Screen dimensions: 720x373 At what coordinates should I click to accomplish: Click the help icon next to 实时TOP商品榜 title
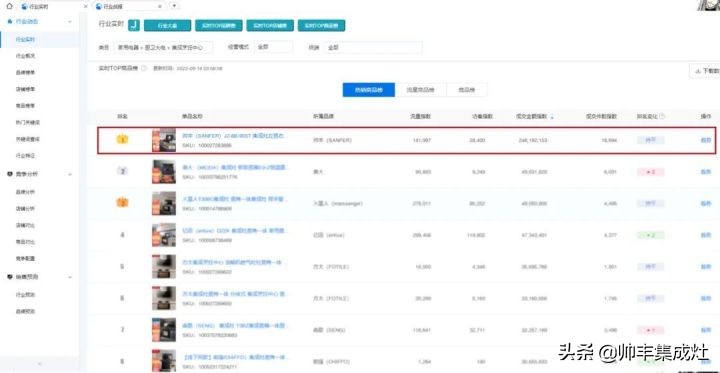[x=144, y=68]
